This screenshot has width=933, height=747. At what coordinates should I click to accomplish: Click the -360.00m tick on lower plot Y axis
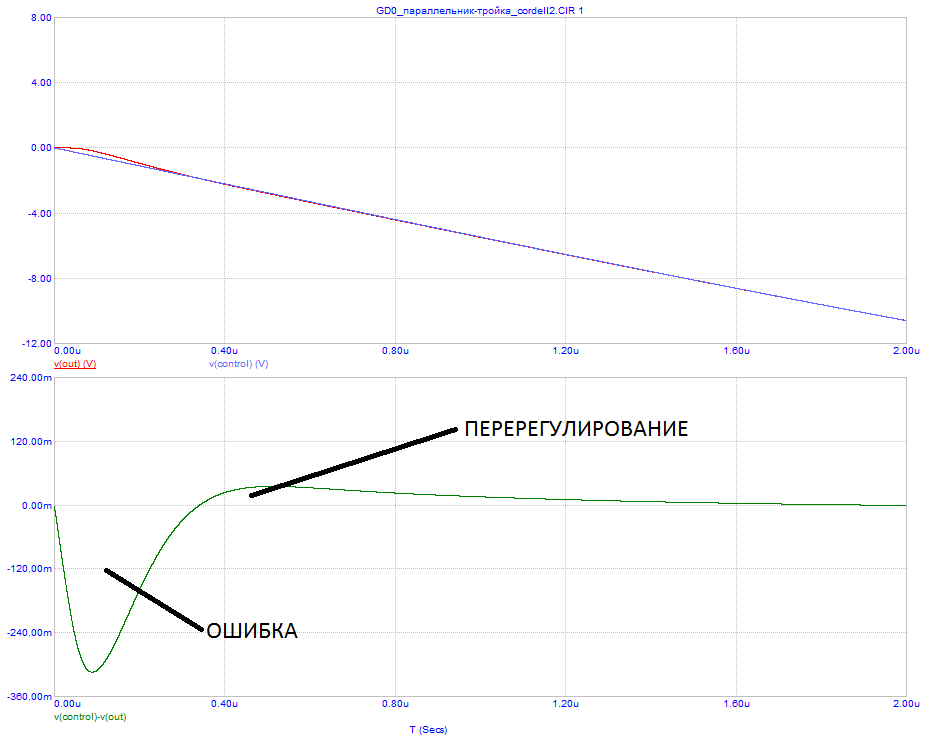(30, 696)
